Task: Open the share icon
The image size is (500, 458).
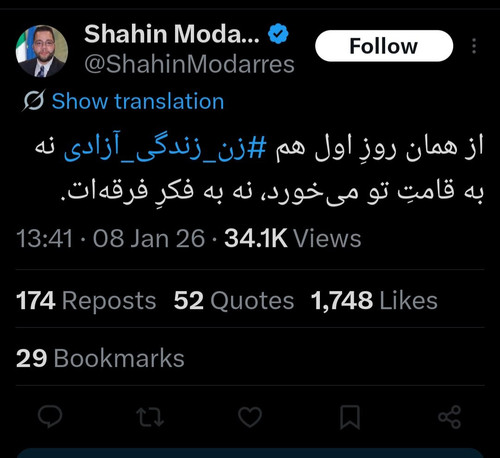Action: coord(450,417)
